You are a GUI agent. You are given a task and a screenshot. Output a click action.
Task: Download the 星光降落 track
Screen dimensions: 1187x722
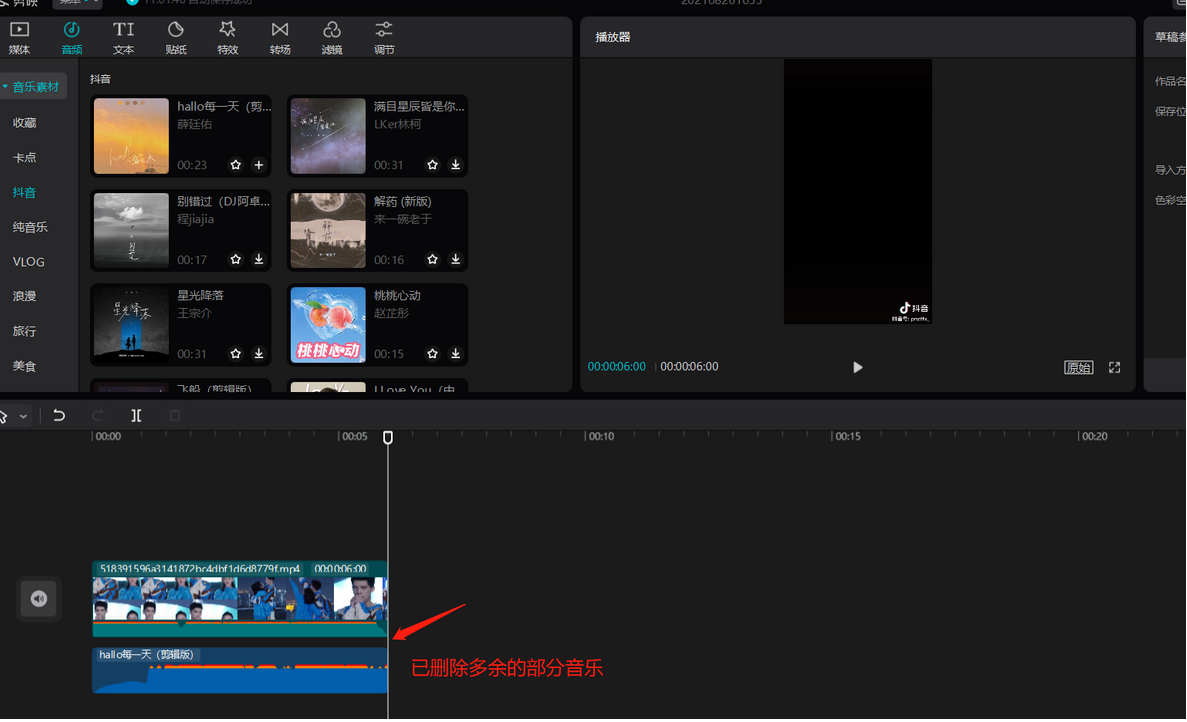(x=259, y=353)
